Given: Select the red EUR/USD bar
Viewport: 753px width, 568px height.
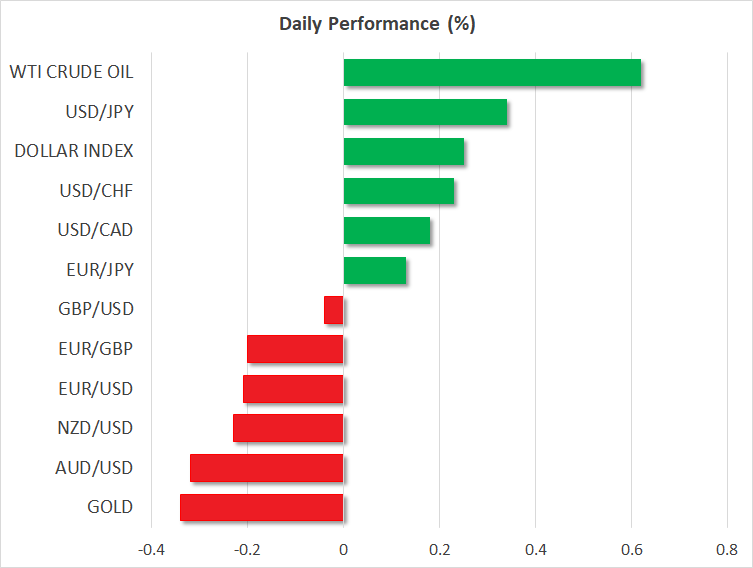Looking at the screenshot, I should (x=293, y=389).
